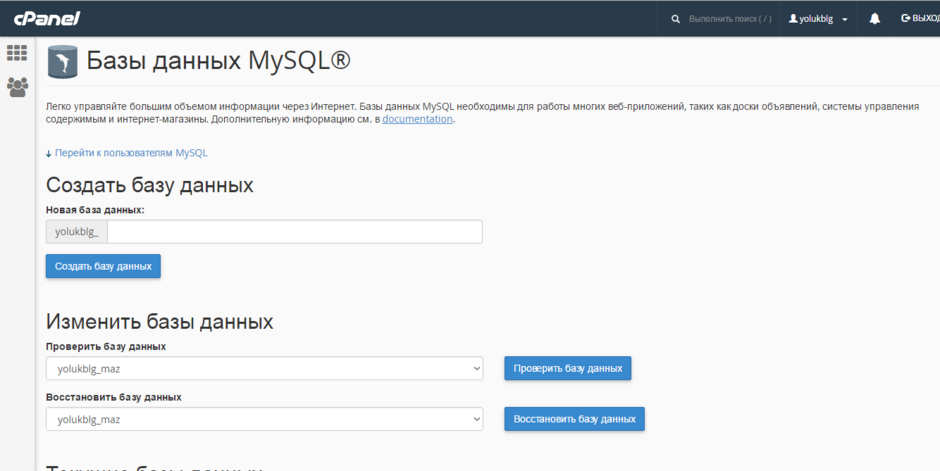
Task: Open the grid home icon in sidebar
Action: click(x=17, y=53)
